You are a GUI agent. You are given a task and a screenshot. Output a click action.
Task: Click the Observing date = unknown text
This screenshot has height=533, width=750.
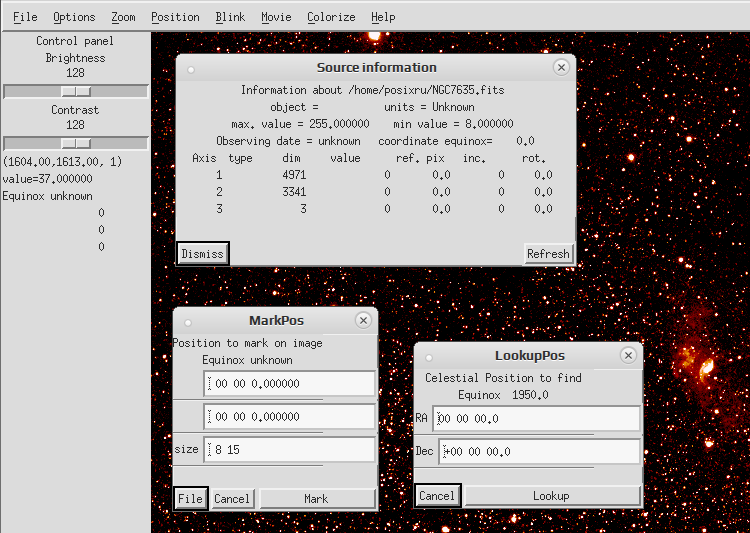click(x=288, y=141)
